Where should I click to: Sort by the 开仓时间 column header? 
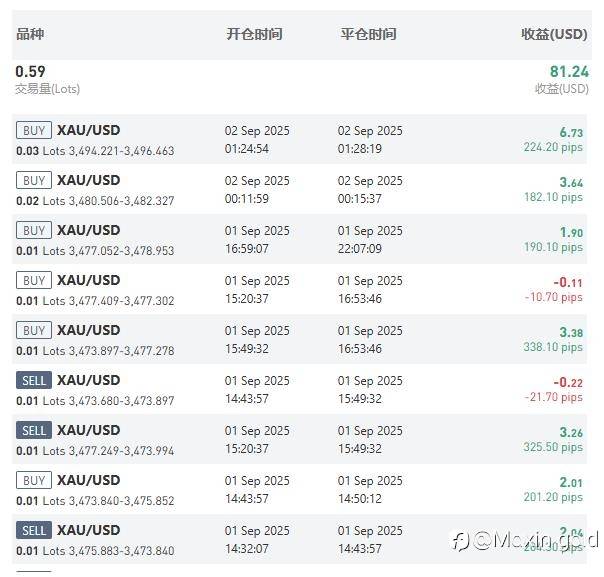(x=254, y=34)
